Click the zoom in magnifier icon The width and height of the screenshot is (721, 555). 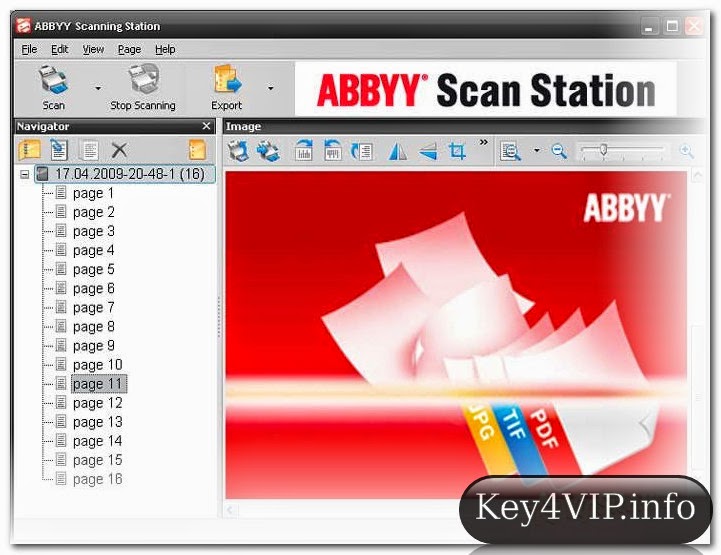point(687,151)
